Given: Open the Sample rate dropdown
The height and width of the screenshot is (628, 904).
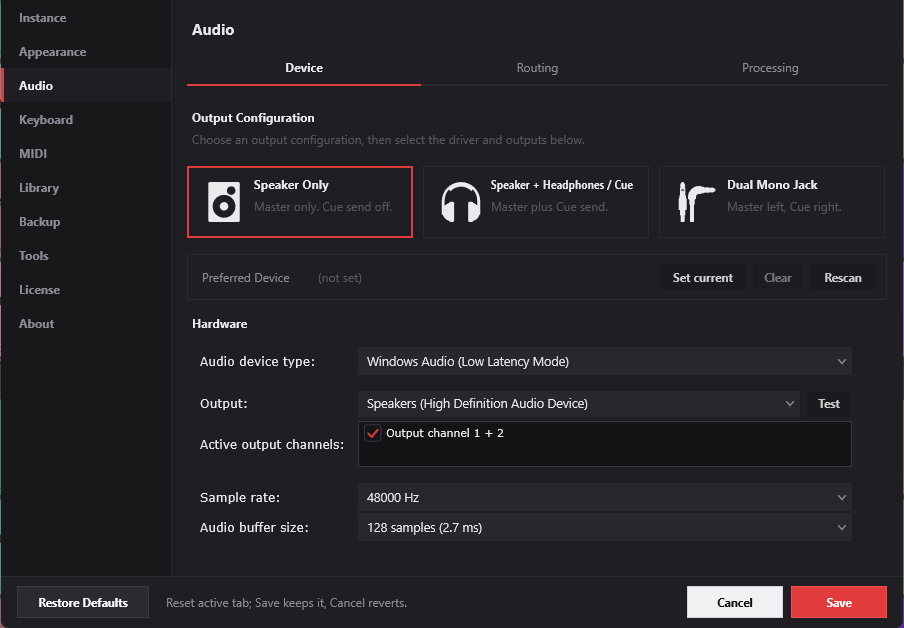Looking at the screenshot, I should point(605,498).
